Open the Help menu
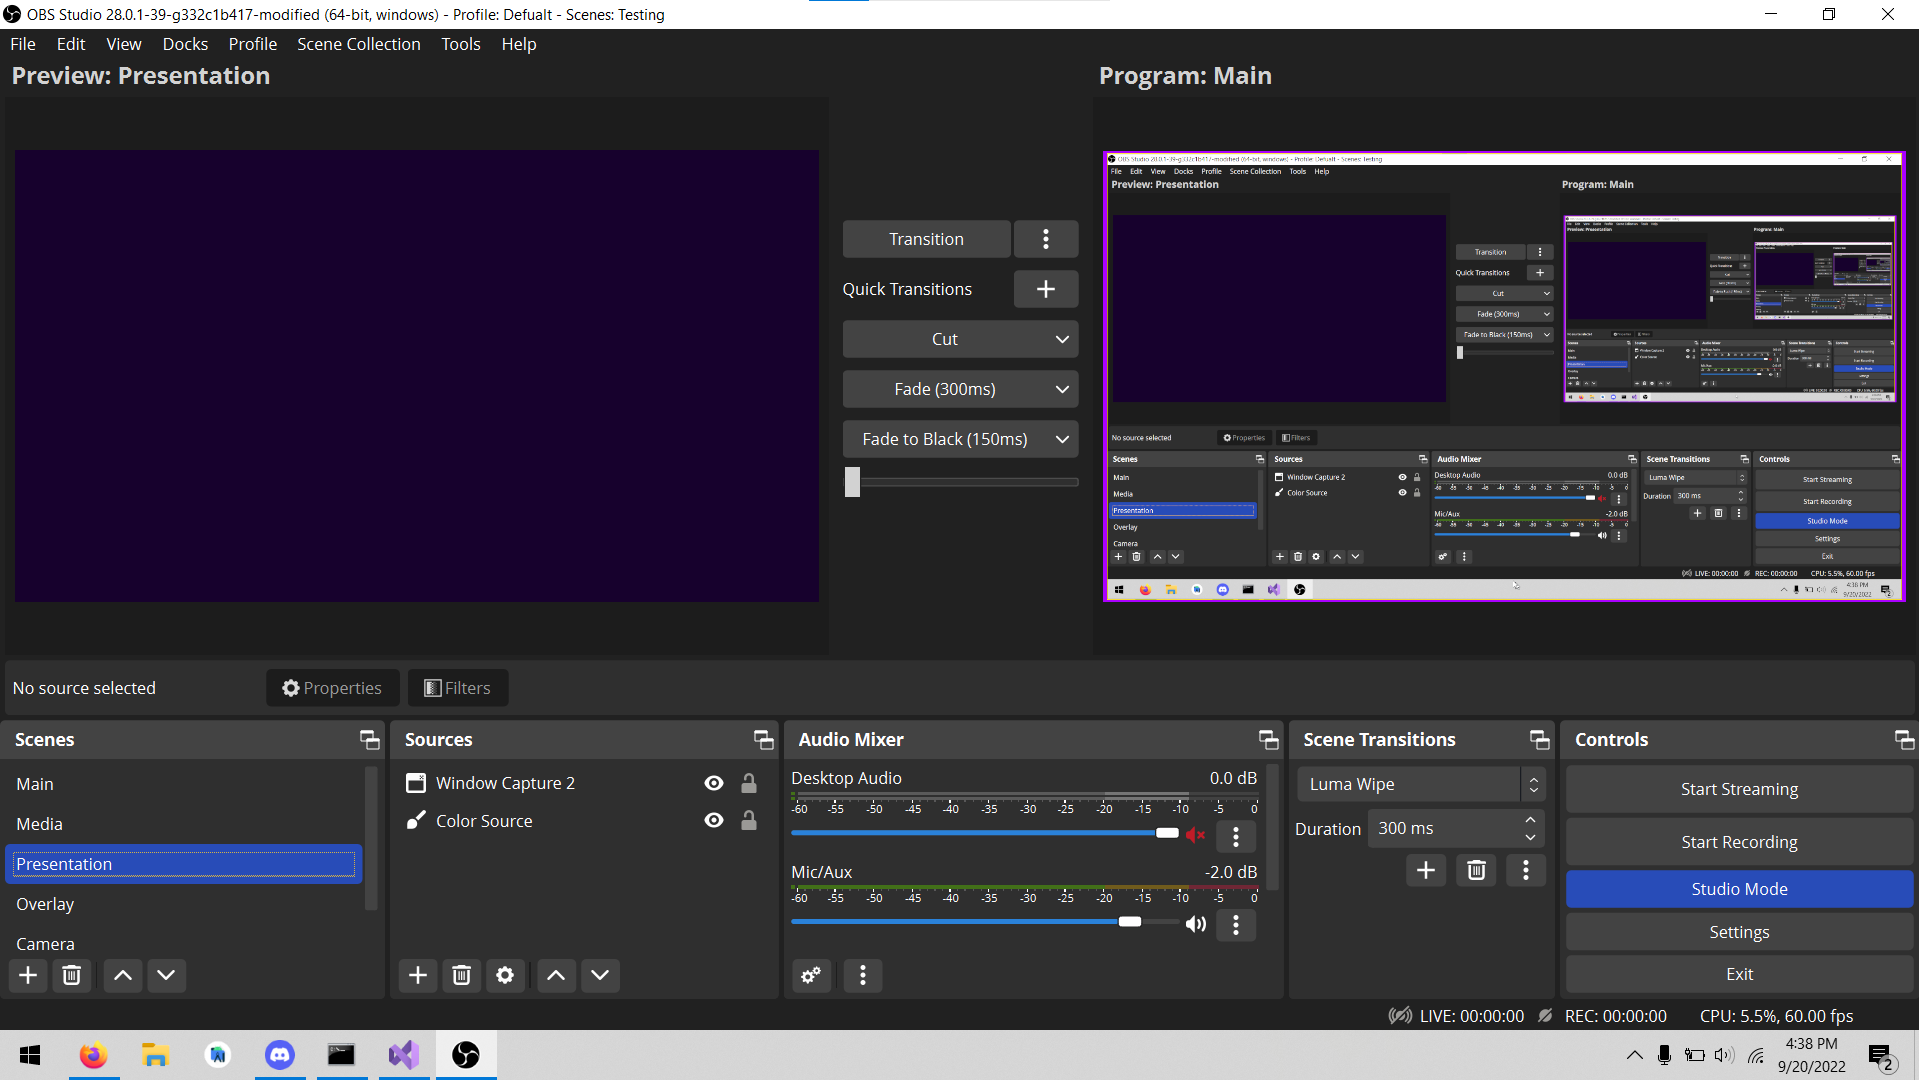This screenshot has height=1080, width=1919. point(519,44)
